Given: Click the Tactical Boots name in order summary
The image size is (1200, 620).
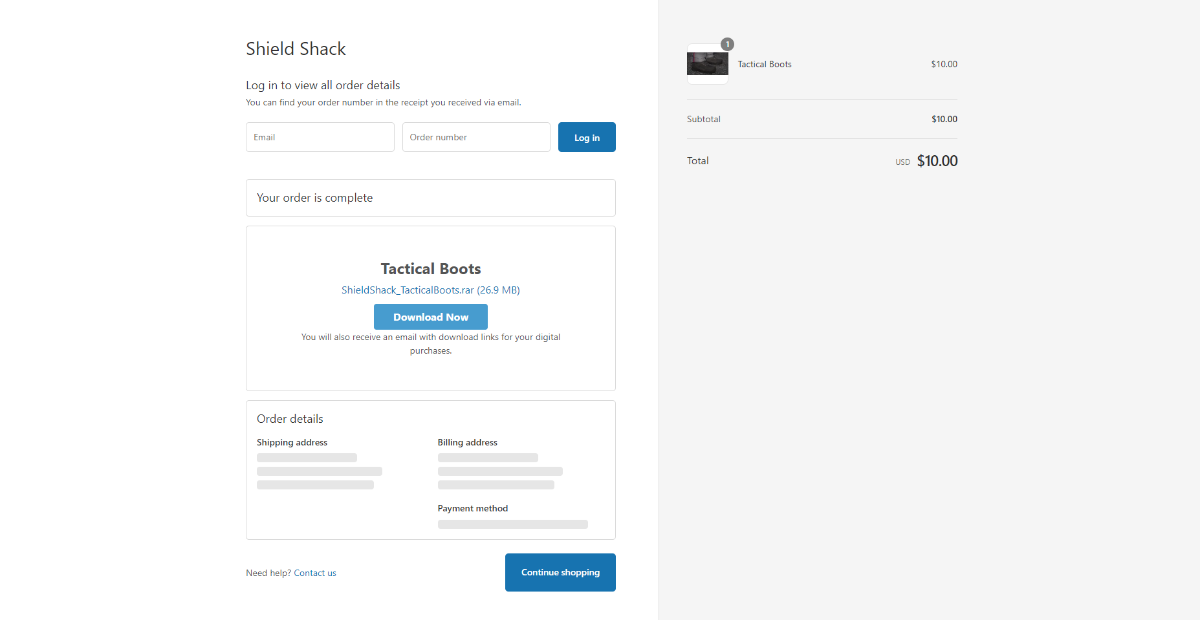Looking at the screenshot, I should [x=764, y=64].
